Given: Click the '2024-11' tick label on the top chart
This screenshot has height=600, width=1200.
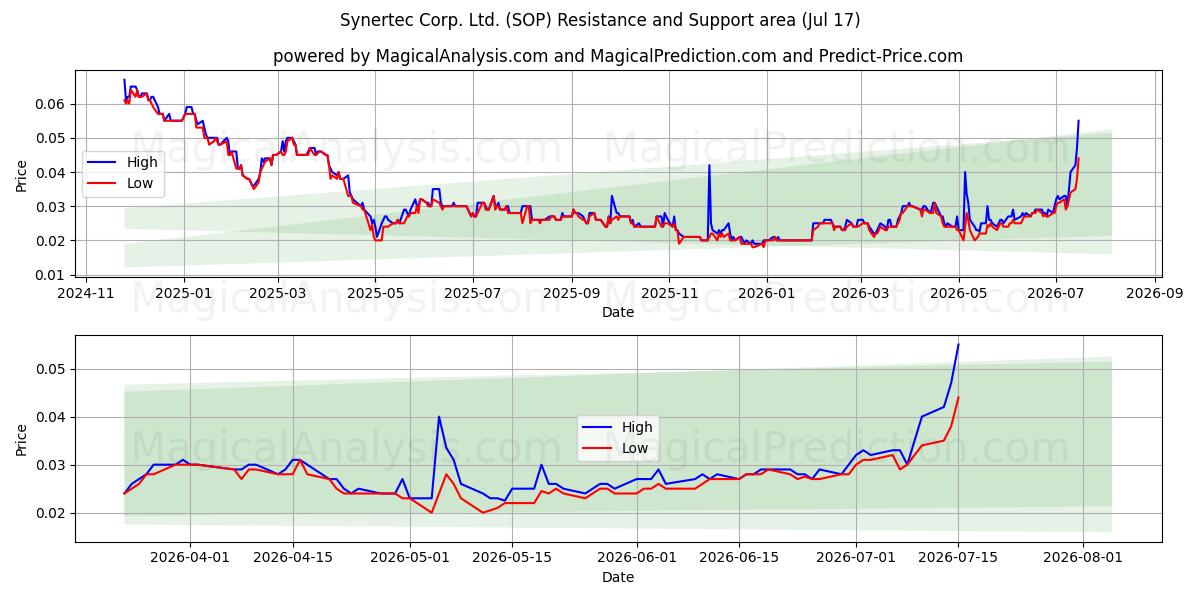Looking at the screenshot, I should (x=85, y=293).
